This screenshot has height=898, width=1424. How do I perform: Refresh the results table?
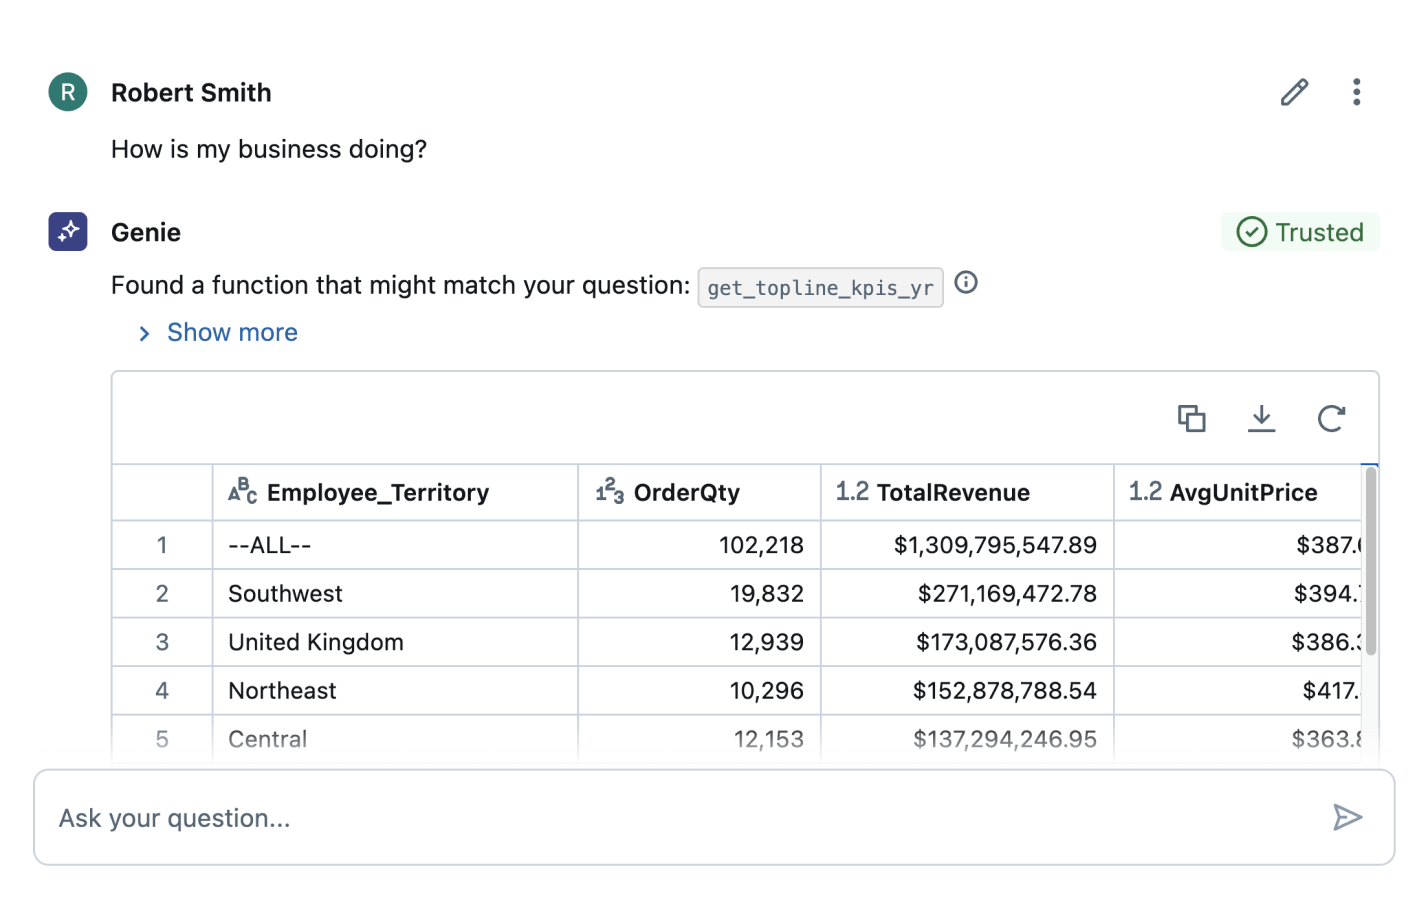(1331, 418)
